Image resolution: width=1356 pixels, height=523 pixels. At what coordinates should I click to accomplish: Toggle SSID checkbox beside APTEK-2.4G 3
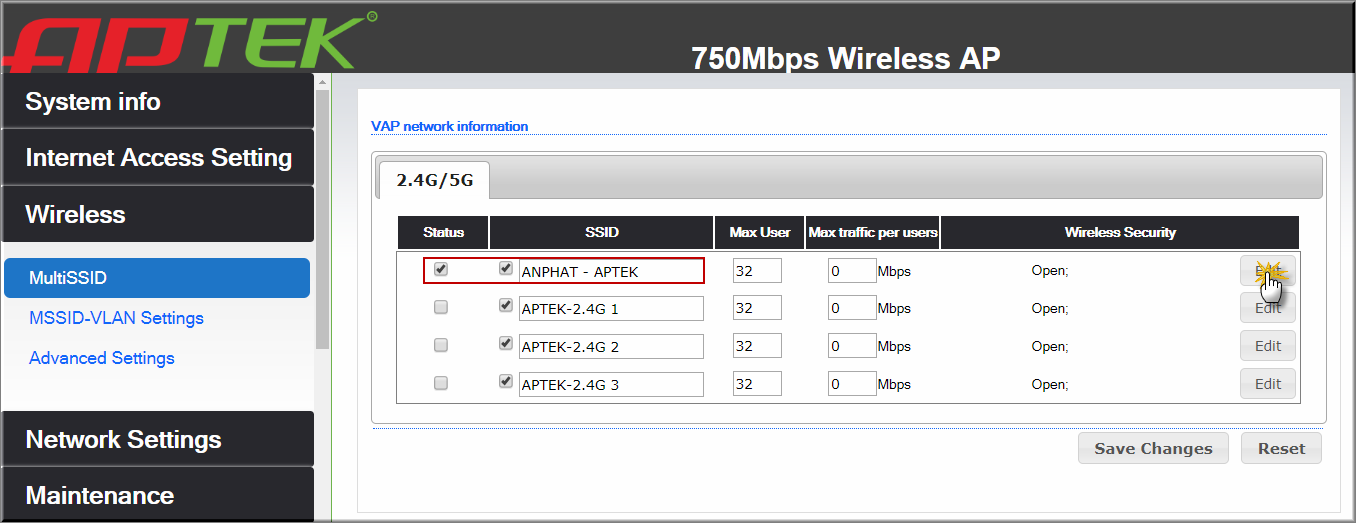pyautogui.click(x=506, y=382)
